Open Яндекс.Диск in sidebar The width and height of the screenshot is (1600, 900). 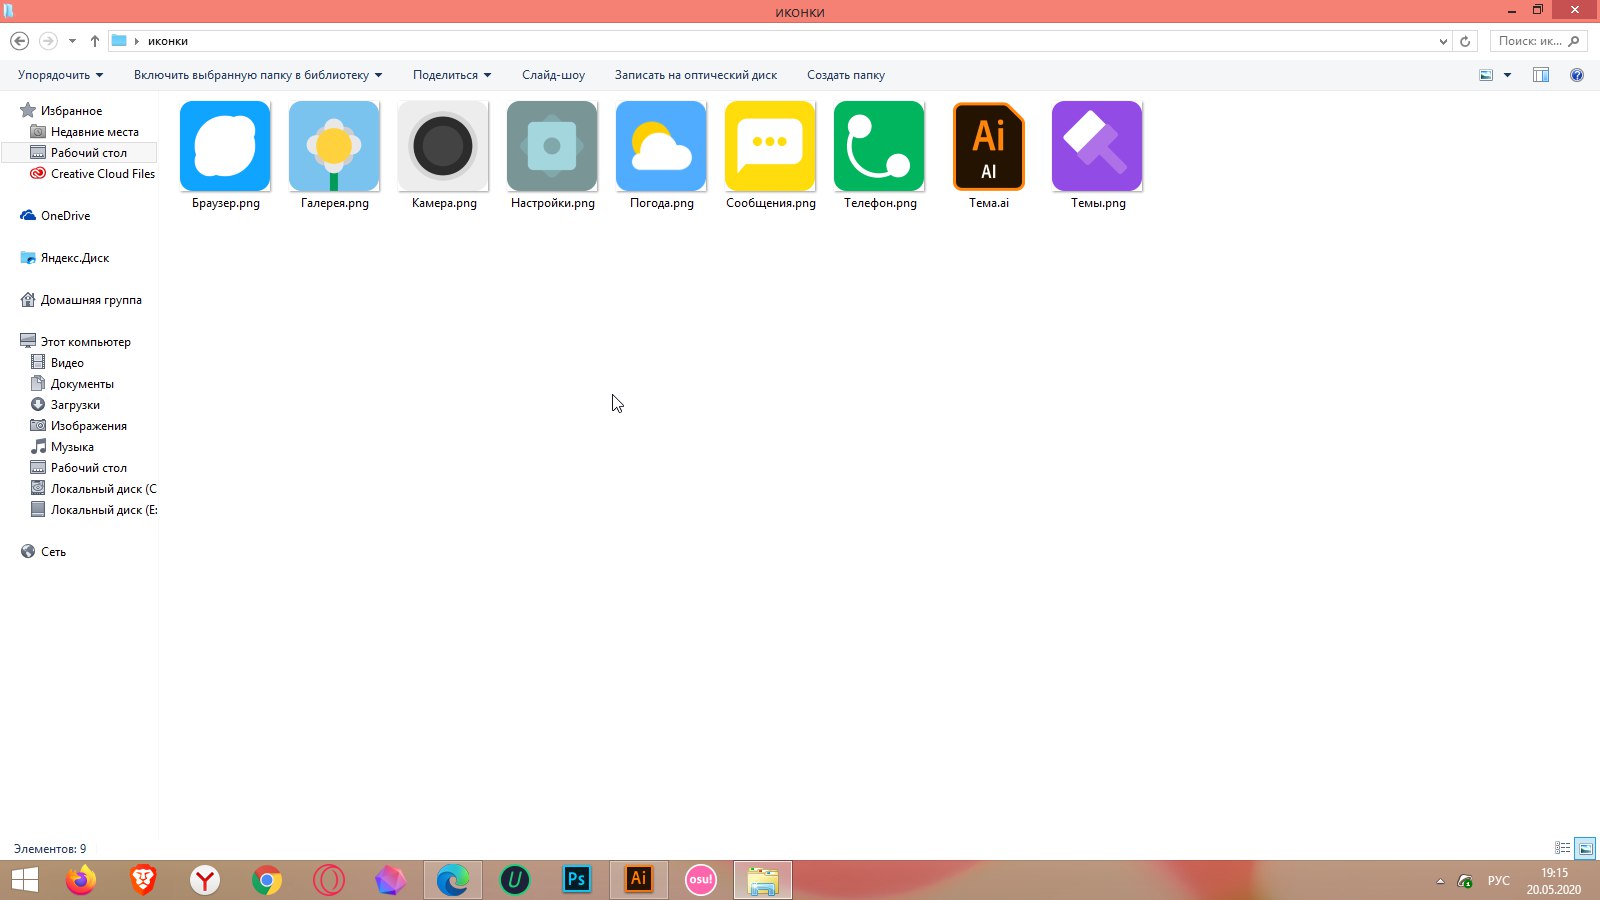pos(75,258)
